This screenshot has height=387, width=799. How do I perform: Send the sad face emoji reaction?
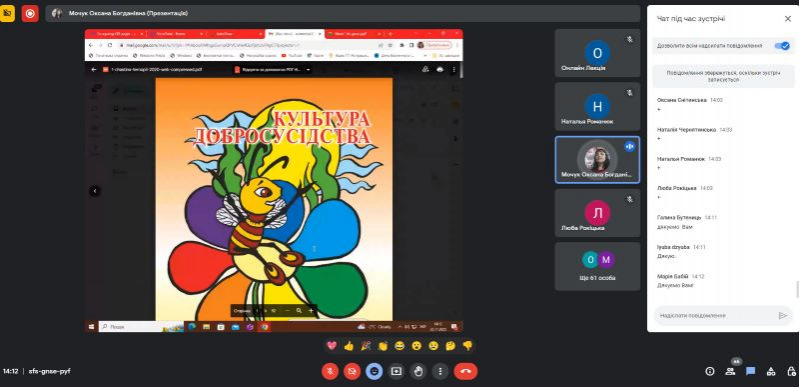point(433,346)
